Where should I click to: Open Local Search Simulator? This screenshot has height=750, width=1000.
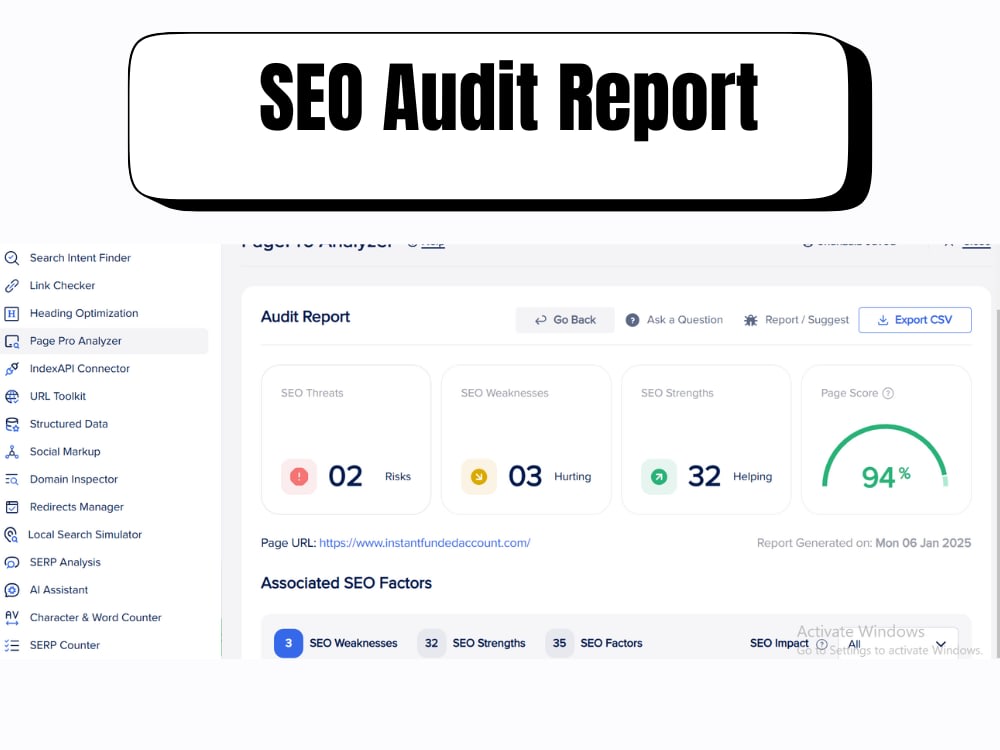tap(85, 534)
